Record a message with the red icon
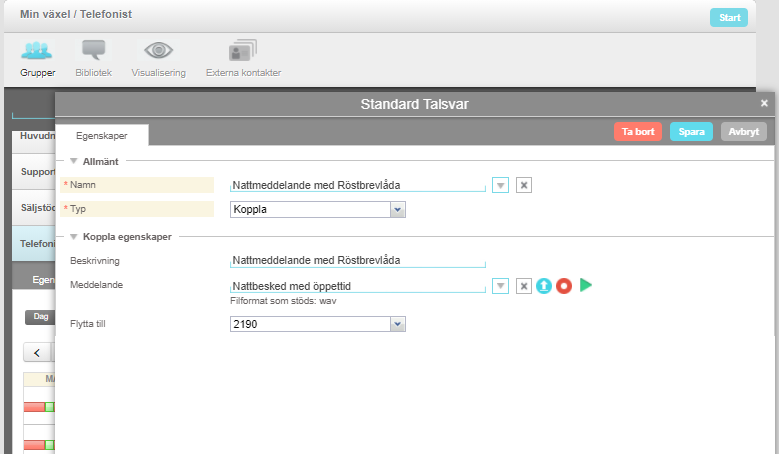The width and height of the screenshot is (779, 454). pyautogui.click(x=564, y=286)
